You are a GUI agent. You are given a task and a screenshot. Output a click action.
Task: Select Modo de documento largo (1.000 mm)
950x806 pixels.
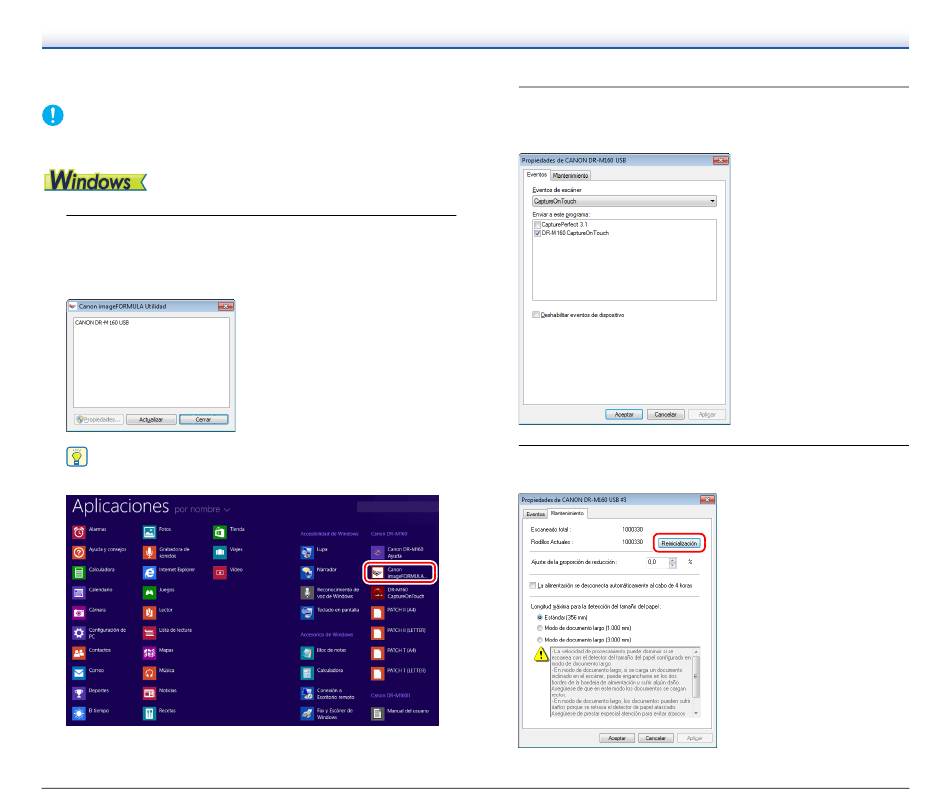539,628
